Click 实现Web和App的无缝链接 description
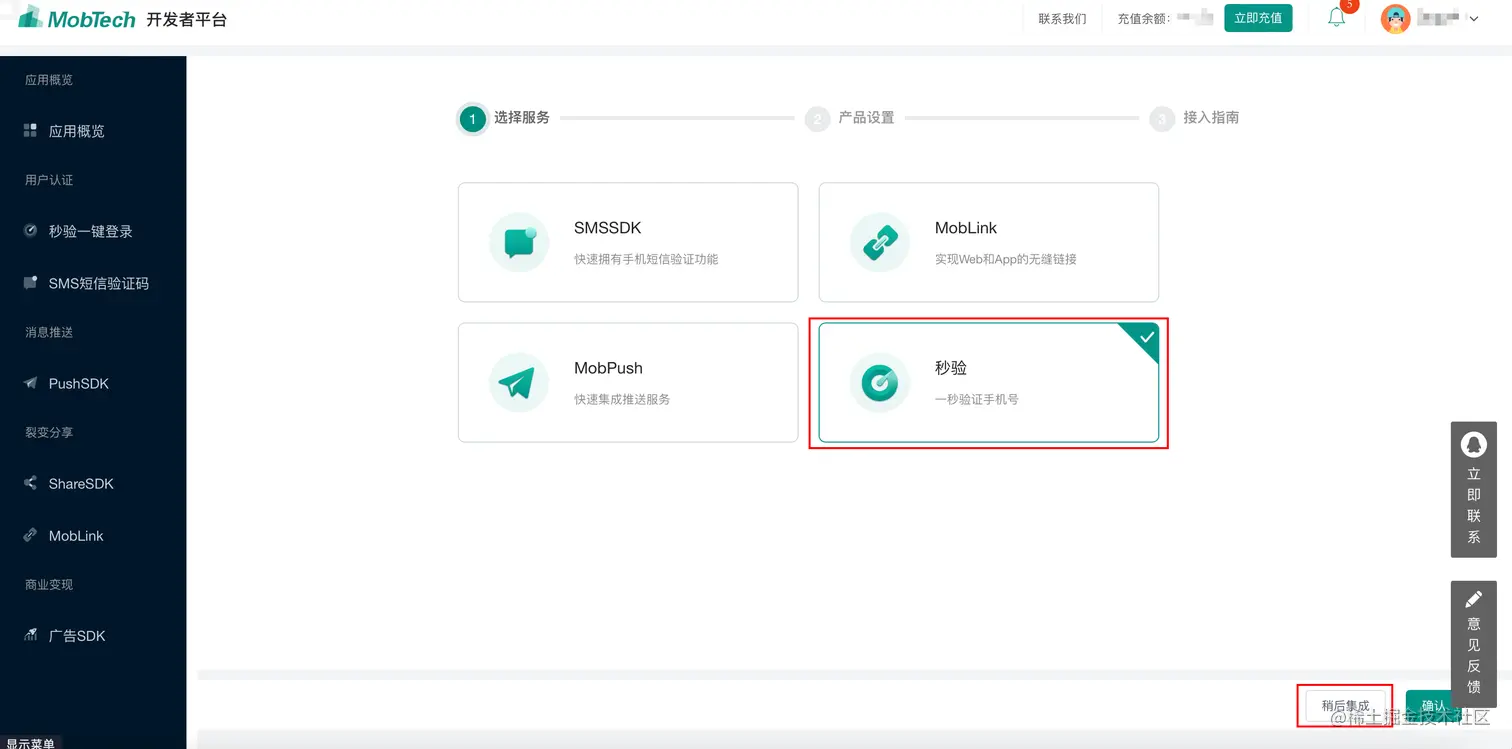Viewport: 1512px width, 749px height. pyautogui.click(x=1006, y=259)
